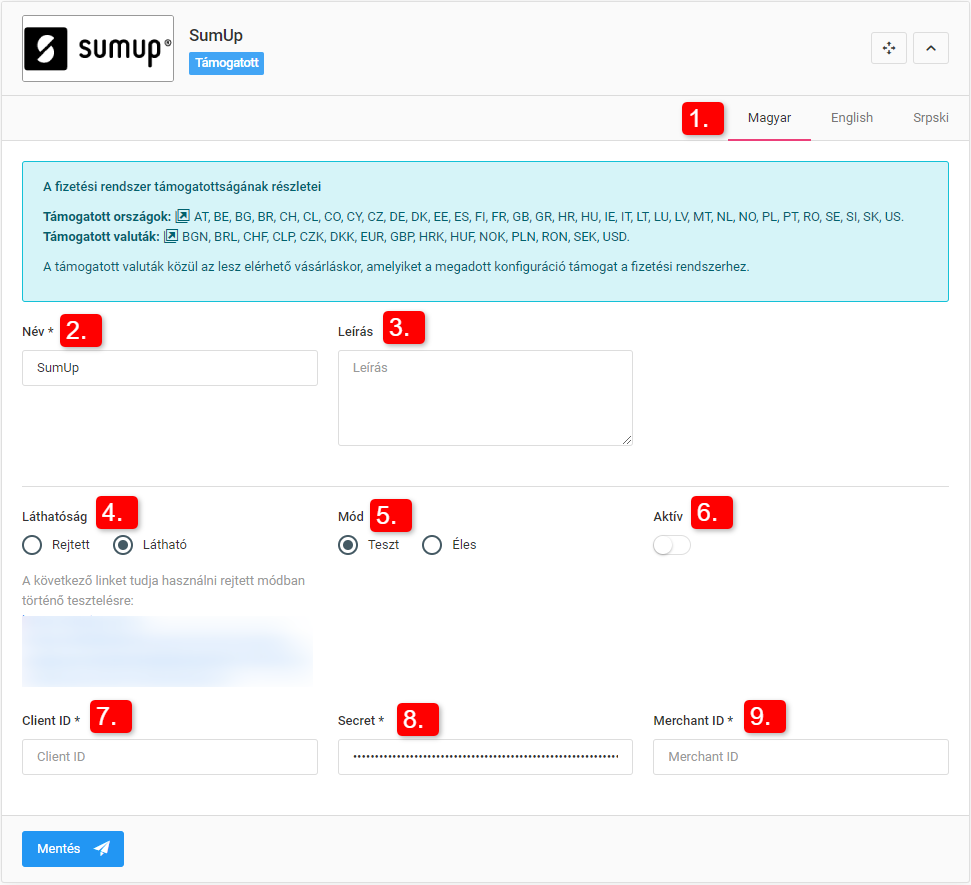This screenshot has width=971, height=885.
Task: Collapse the SumUp panel with chevron
Action: tap(930, 48)
